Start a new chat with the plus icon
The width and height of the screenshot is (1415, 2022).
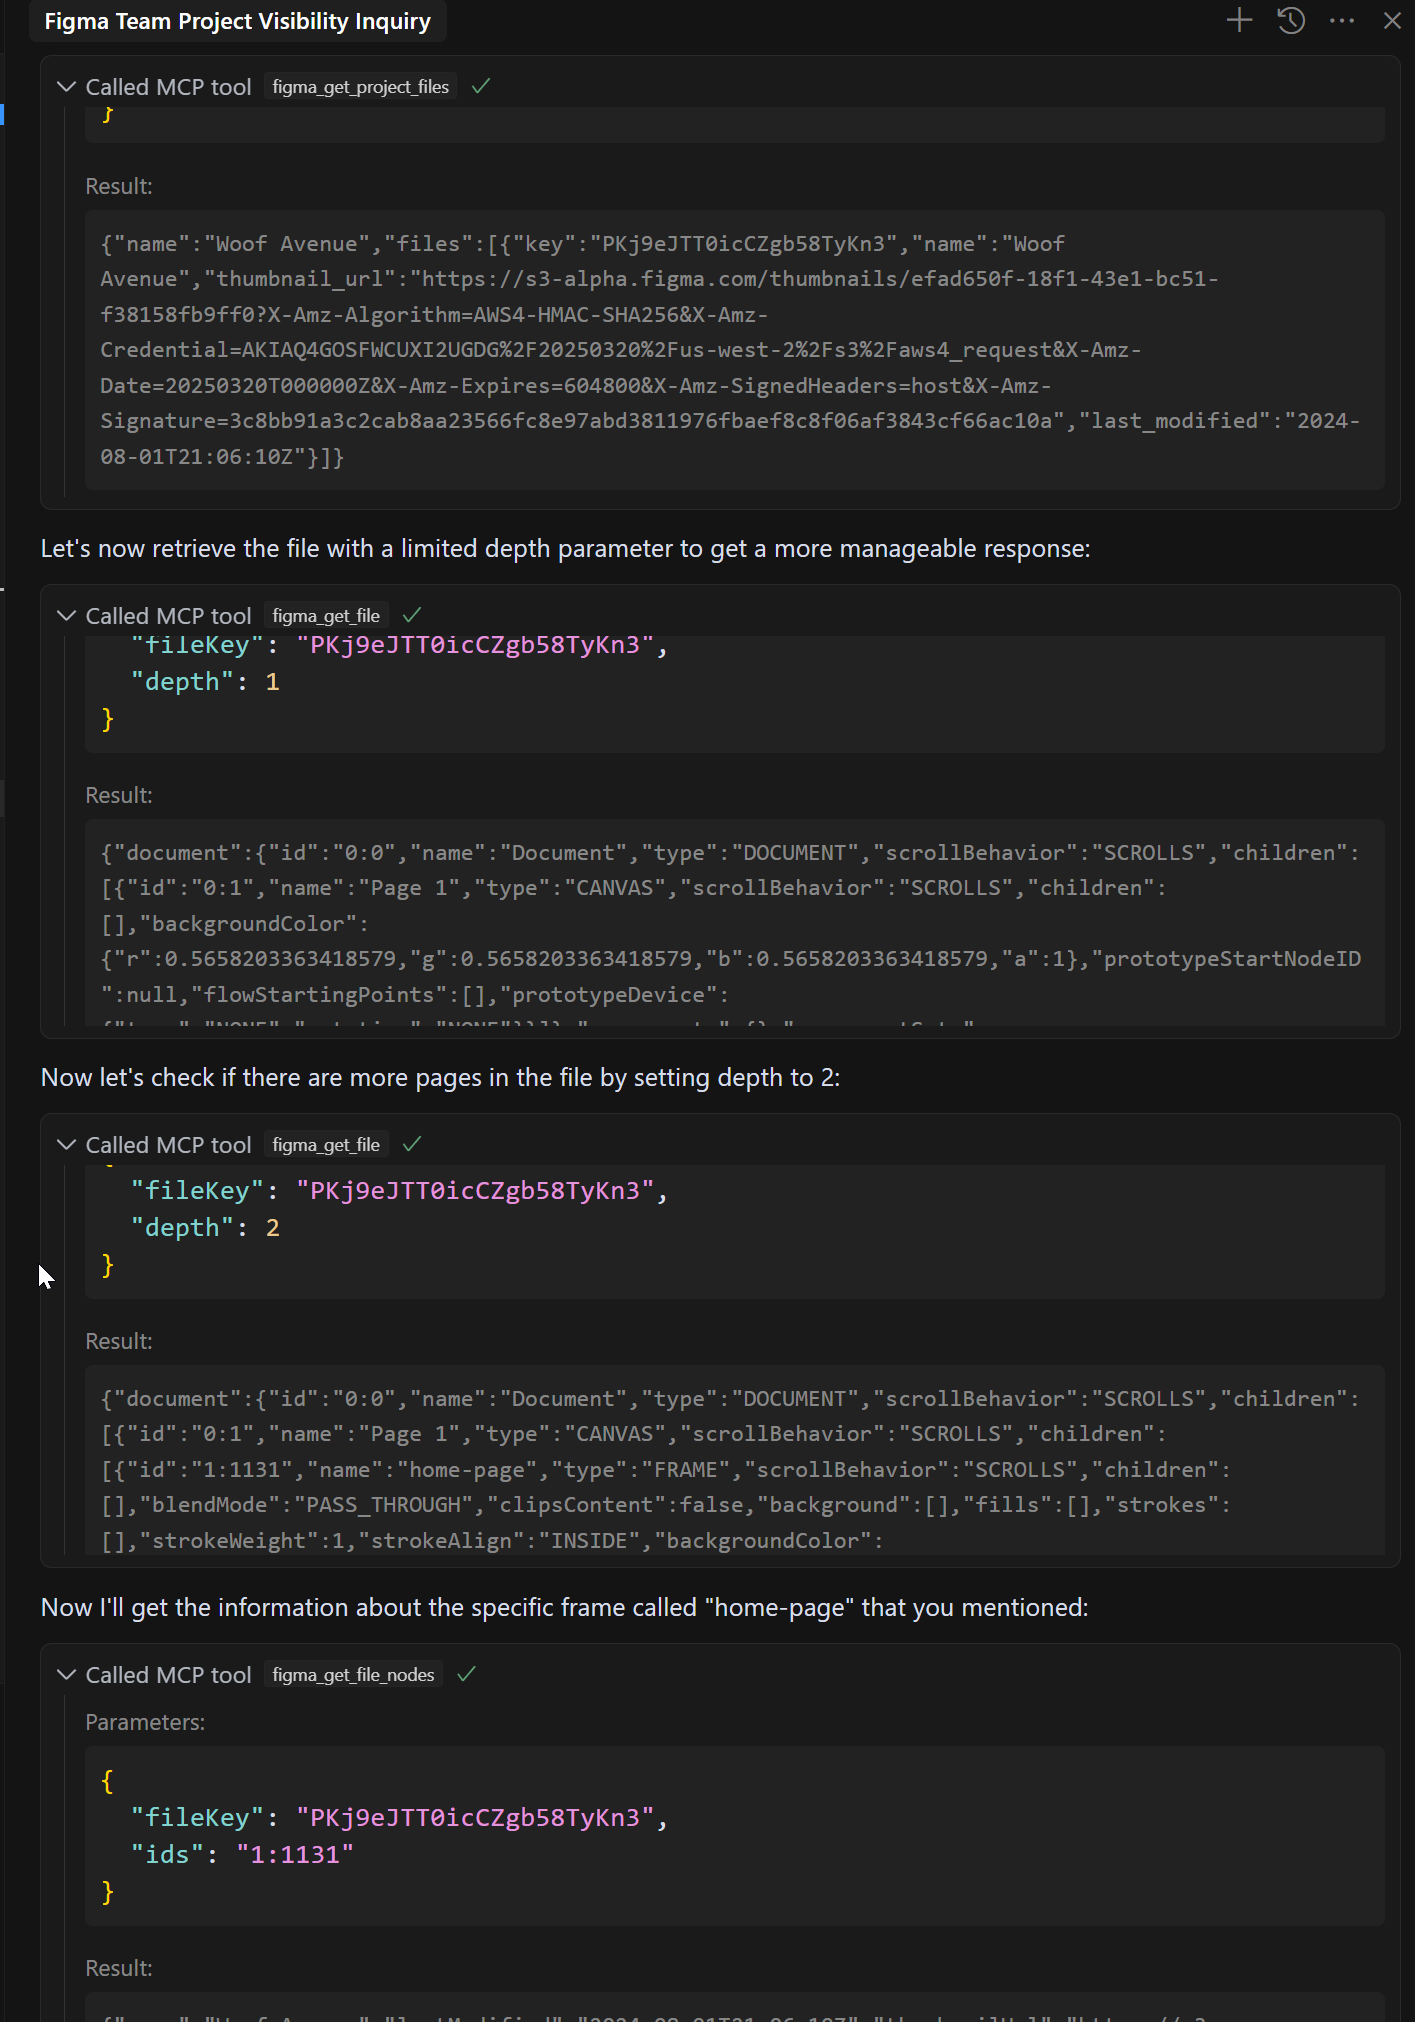coord(1239,20)
